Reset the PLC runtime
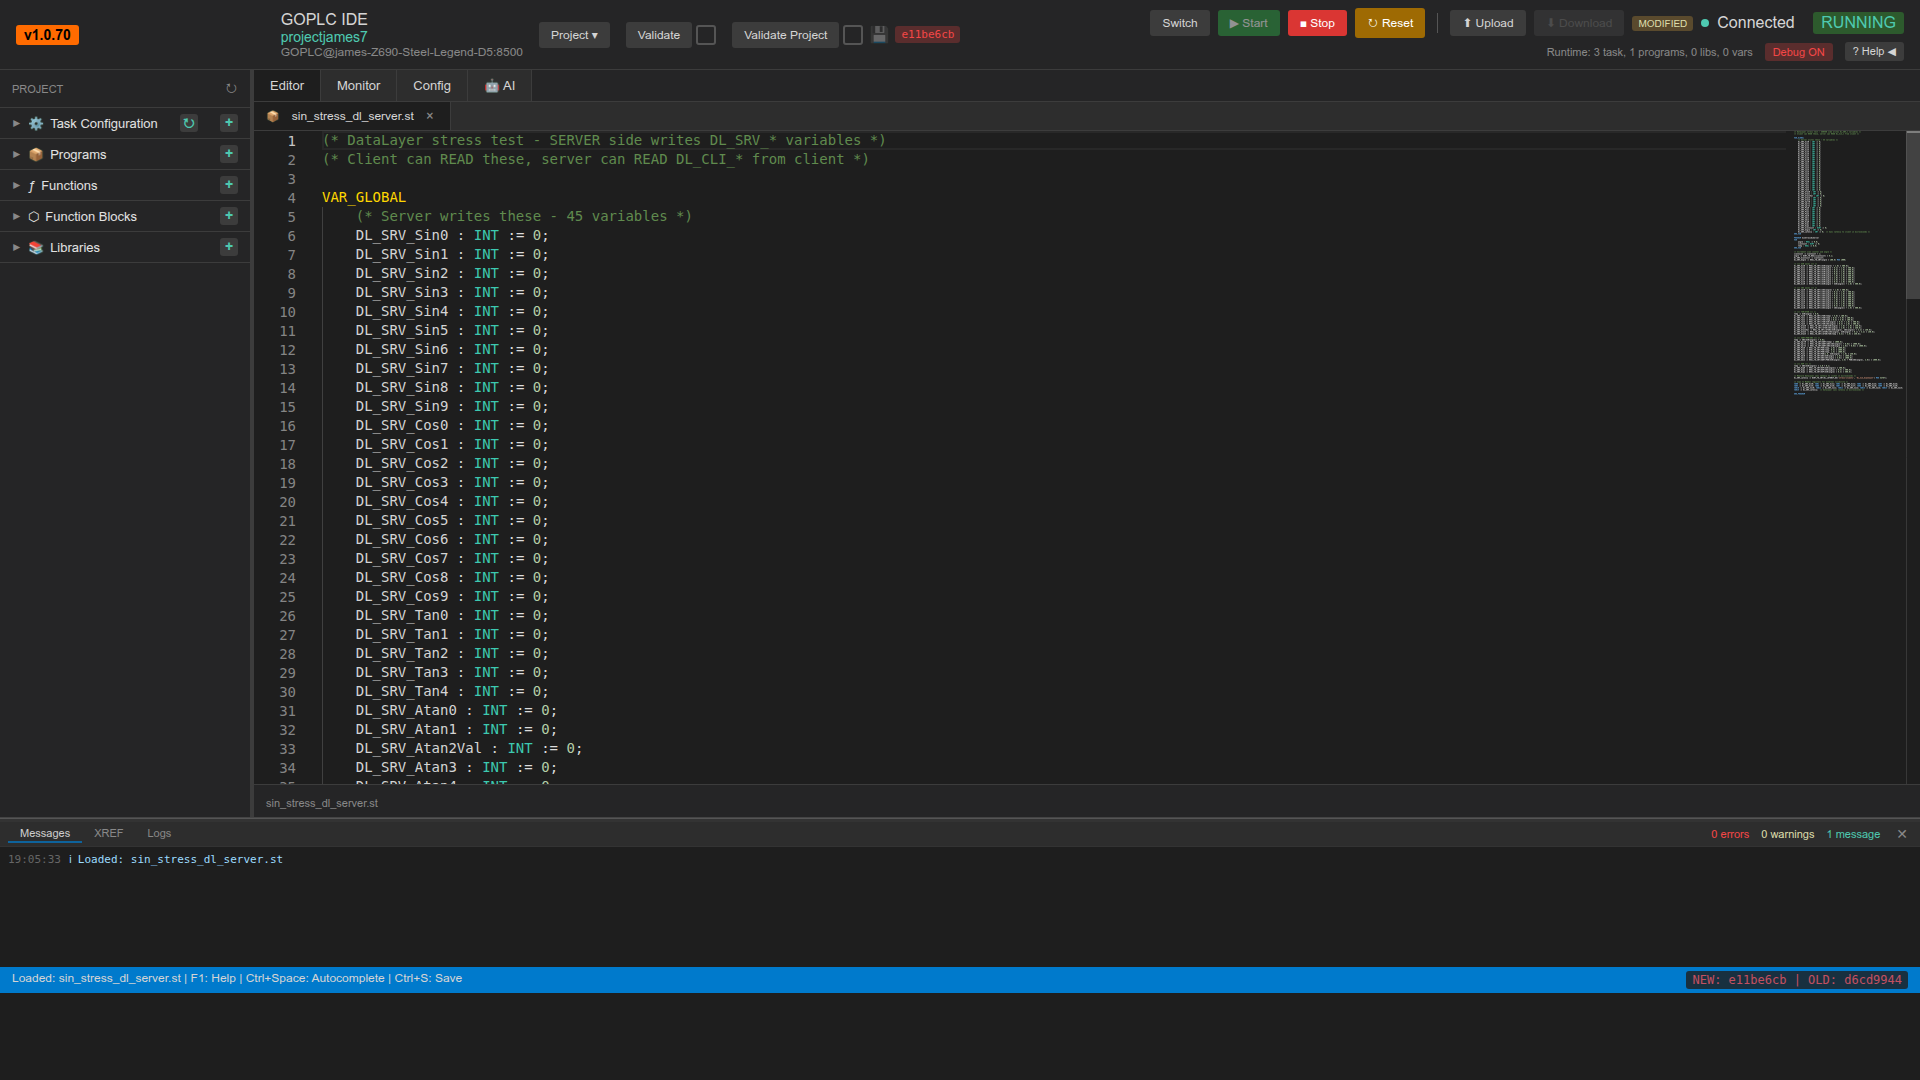The width and height of the screenshot is (1920, 1080). (1390, 23)
